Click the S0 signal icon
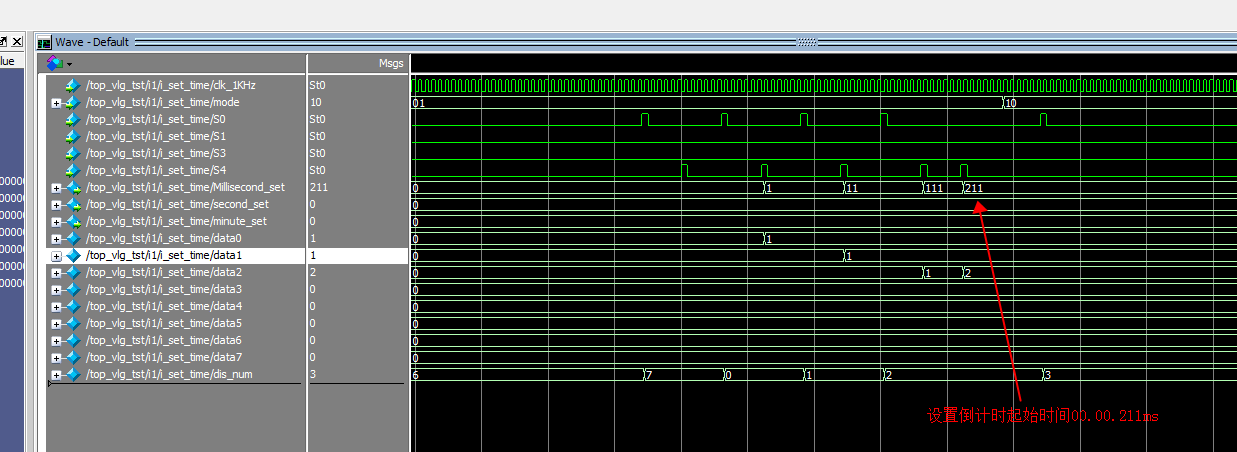Image resolution: width=1237 pixels, height=452 pixels. point(72,120)
